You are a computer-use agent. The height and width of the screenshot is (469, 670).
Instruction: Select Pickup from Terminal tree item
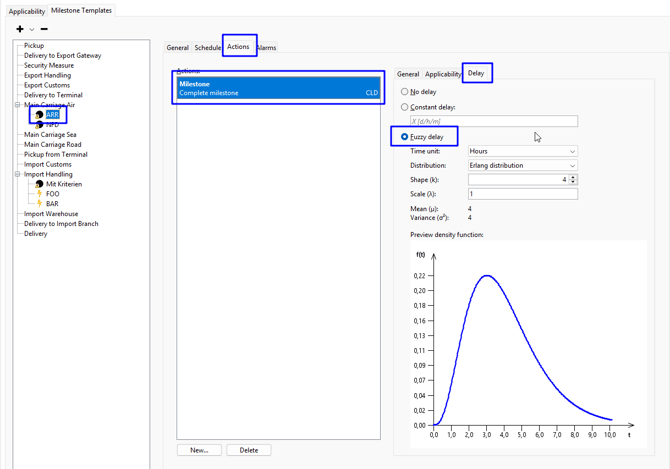click(x=56, y=154)
